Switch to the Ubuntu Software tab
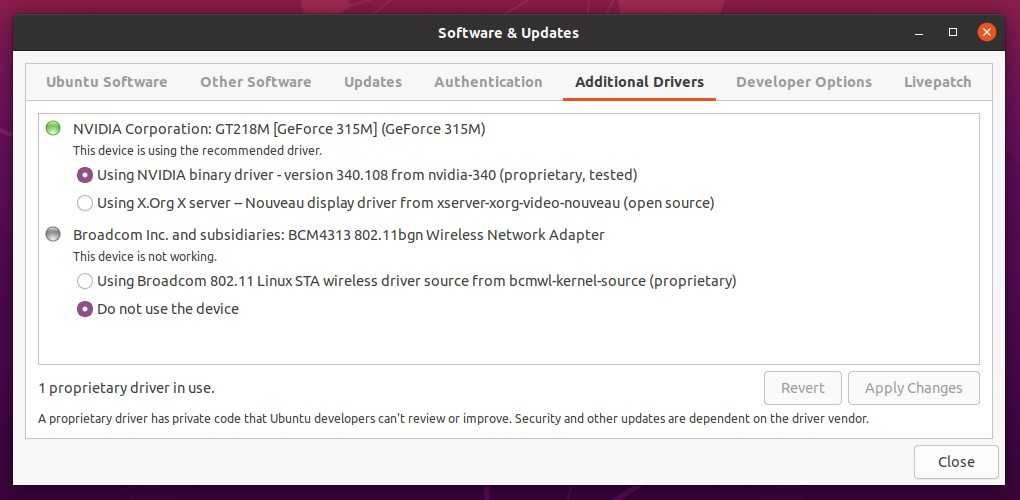1020x500 pixels. point(107,82)
